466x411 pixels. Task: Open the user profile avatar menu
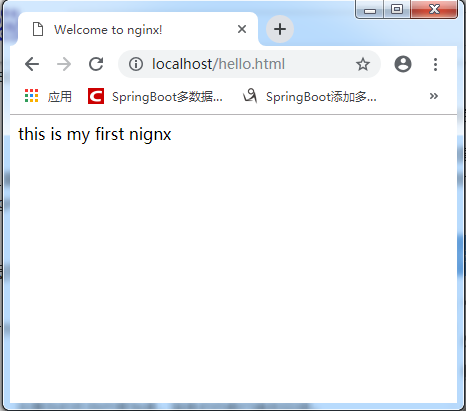tap(403, 64)
